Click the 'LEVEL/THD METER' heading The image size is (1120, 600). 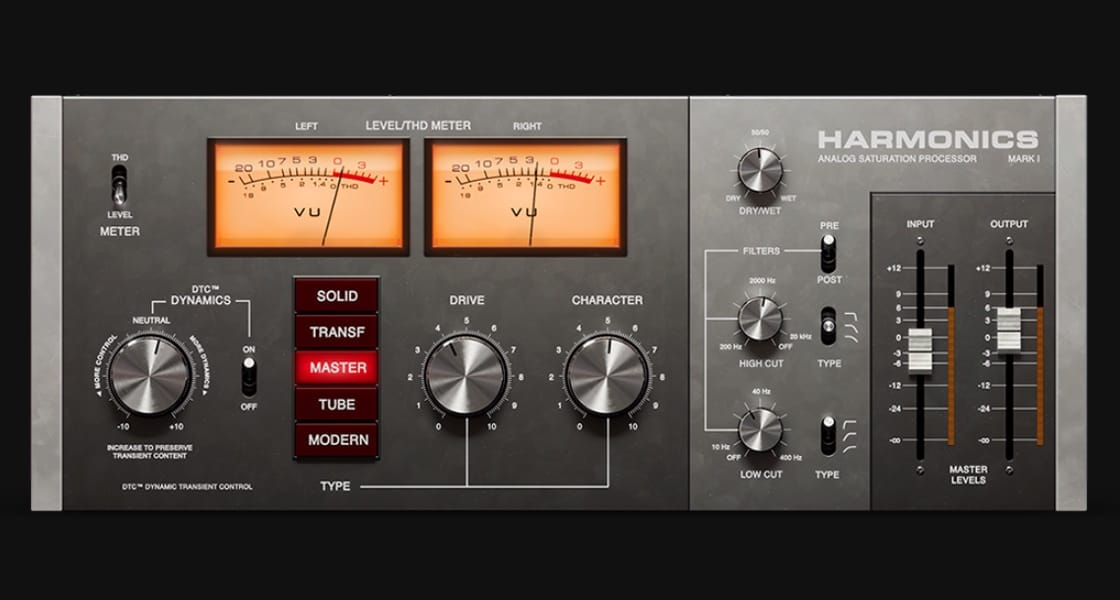[418, 126]
